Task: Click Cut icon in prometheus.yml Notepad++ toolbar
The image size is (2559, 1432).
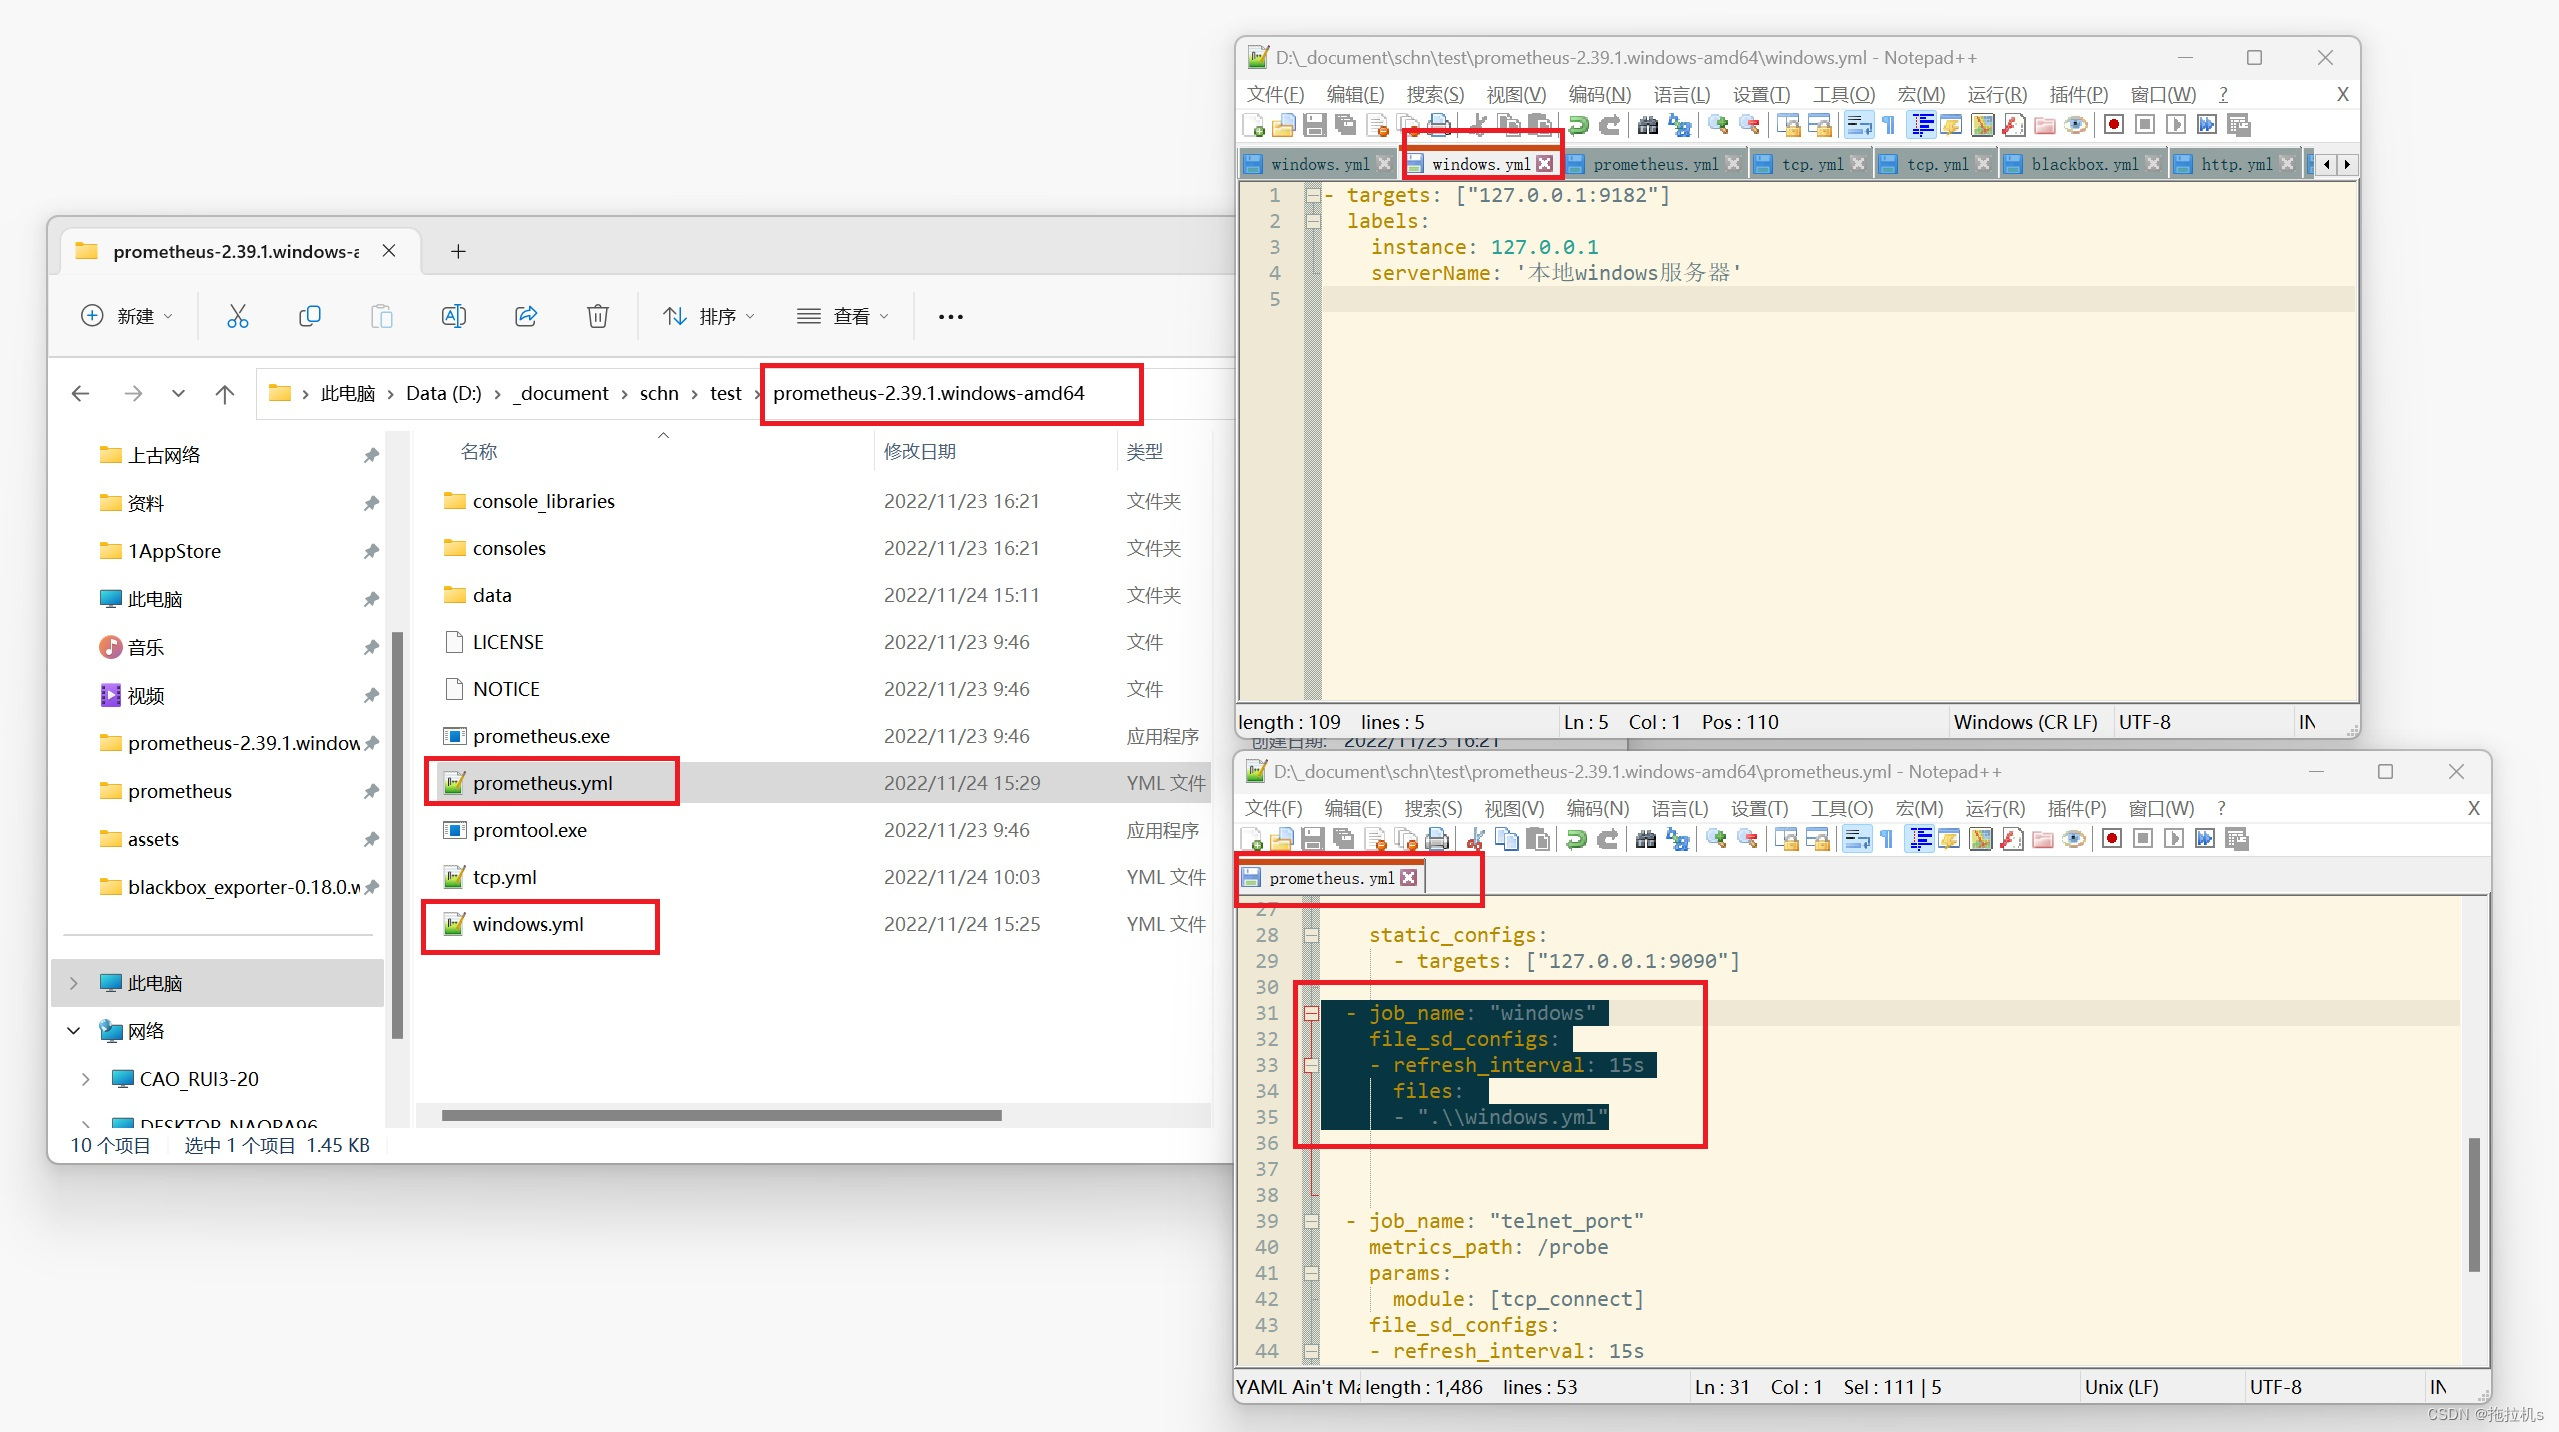Action: coord(1475,839)
